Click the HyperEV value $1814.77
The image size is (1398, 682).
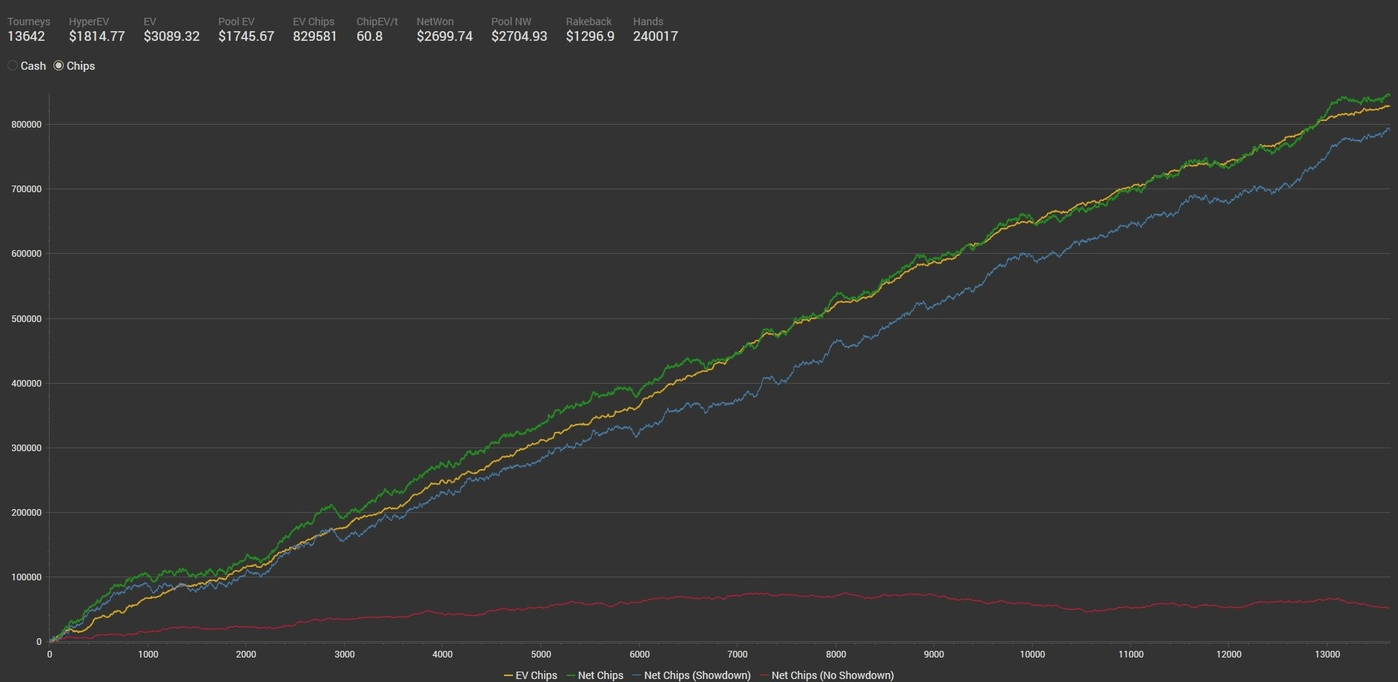(97, 36)
